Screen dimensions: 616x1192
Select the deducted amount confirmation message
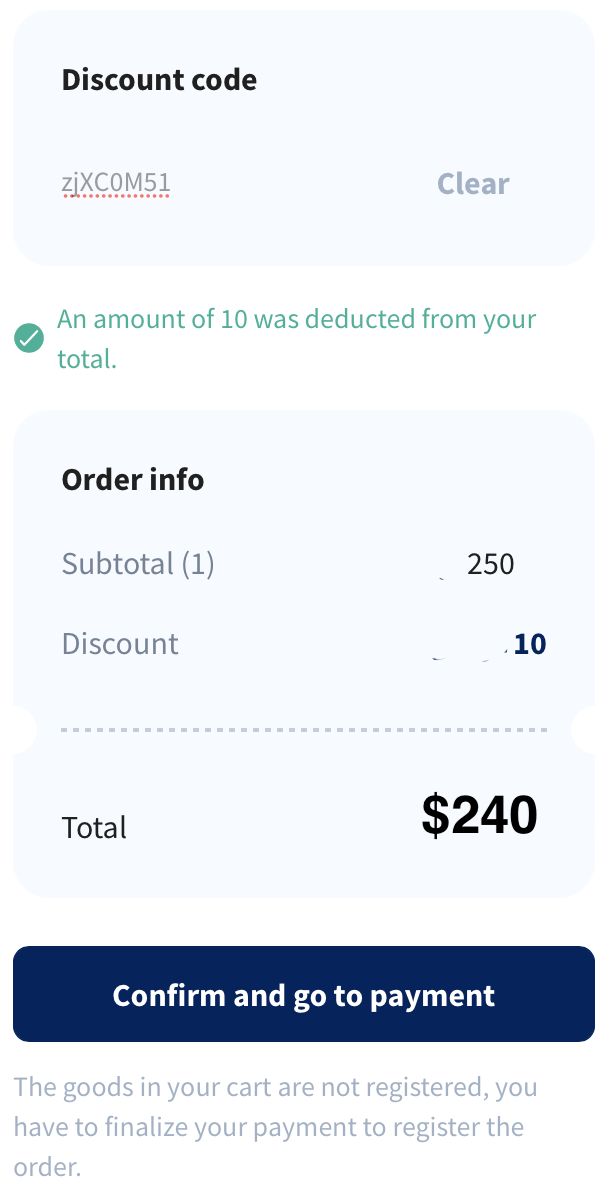coord(296,338)
